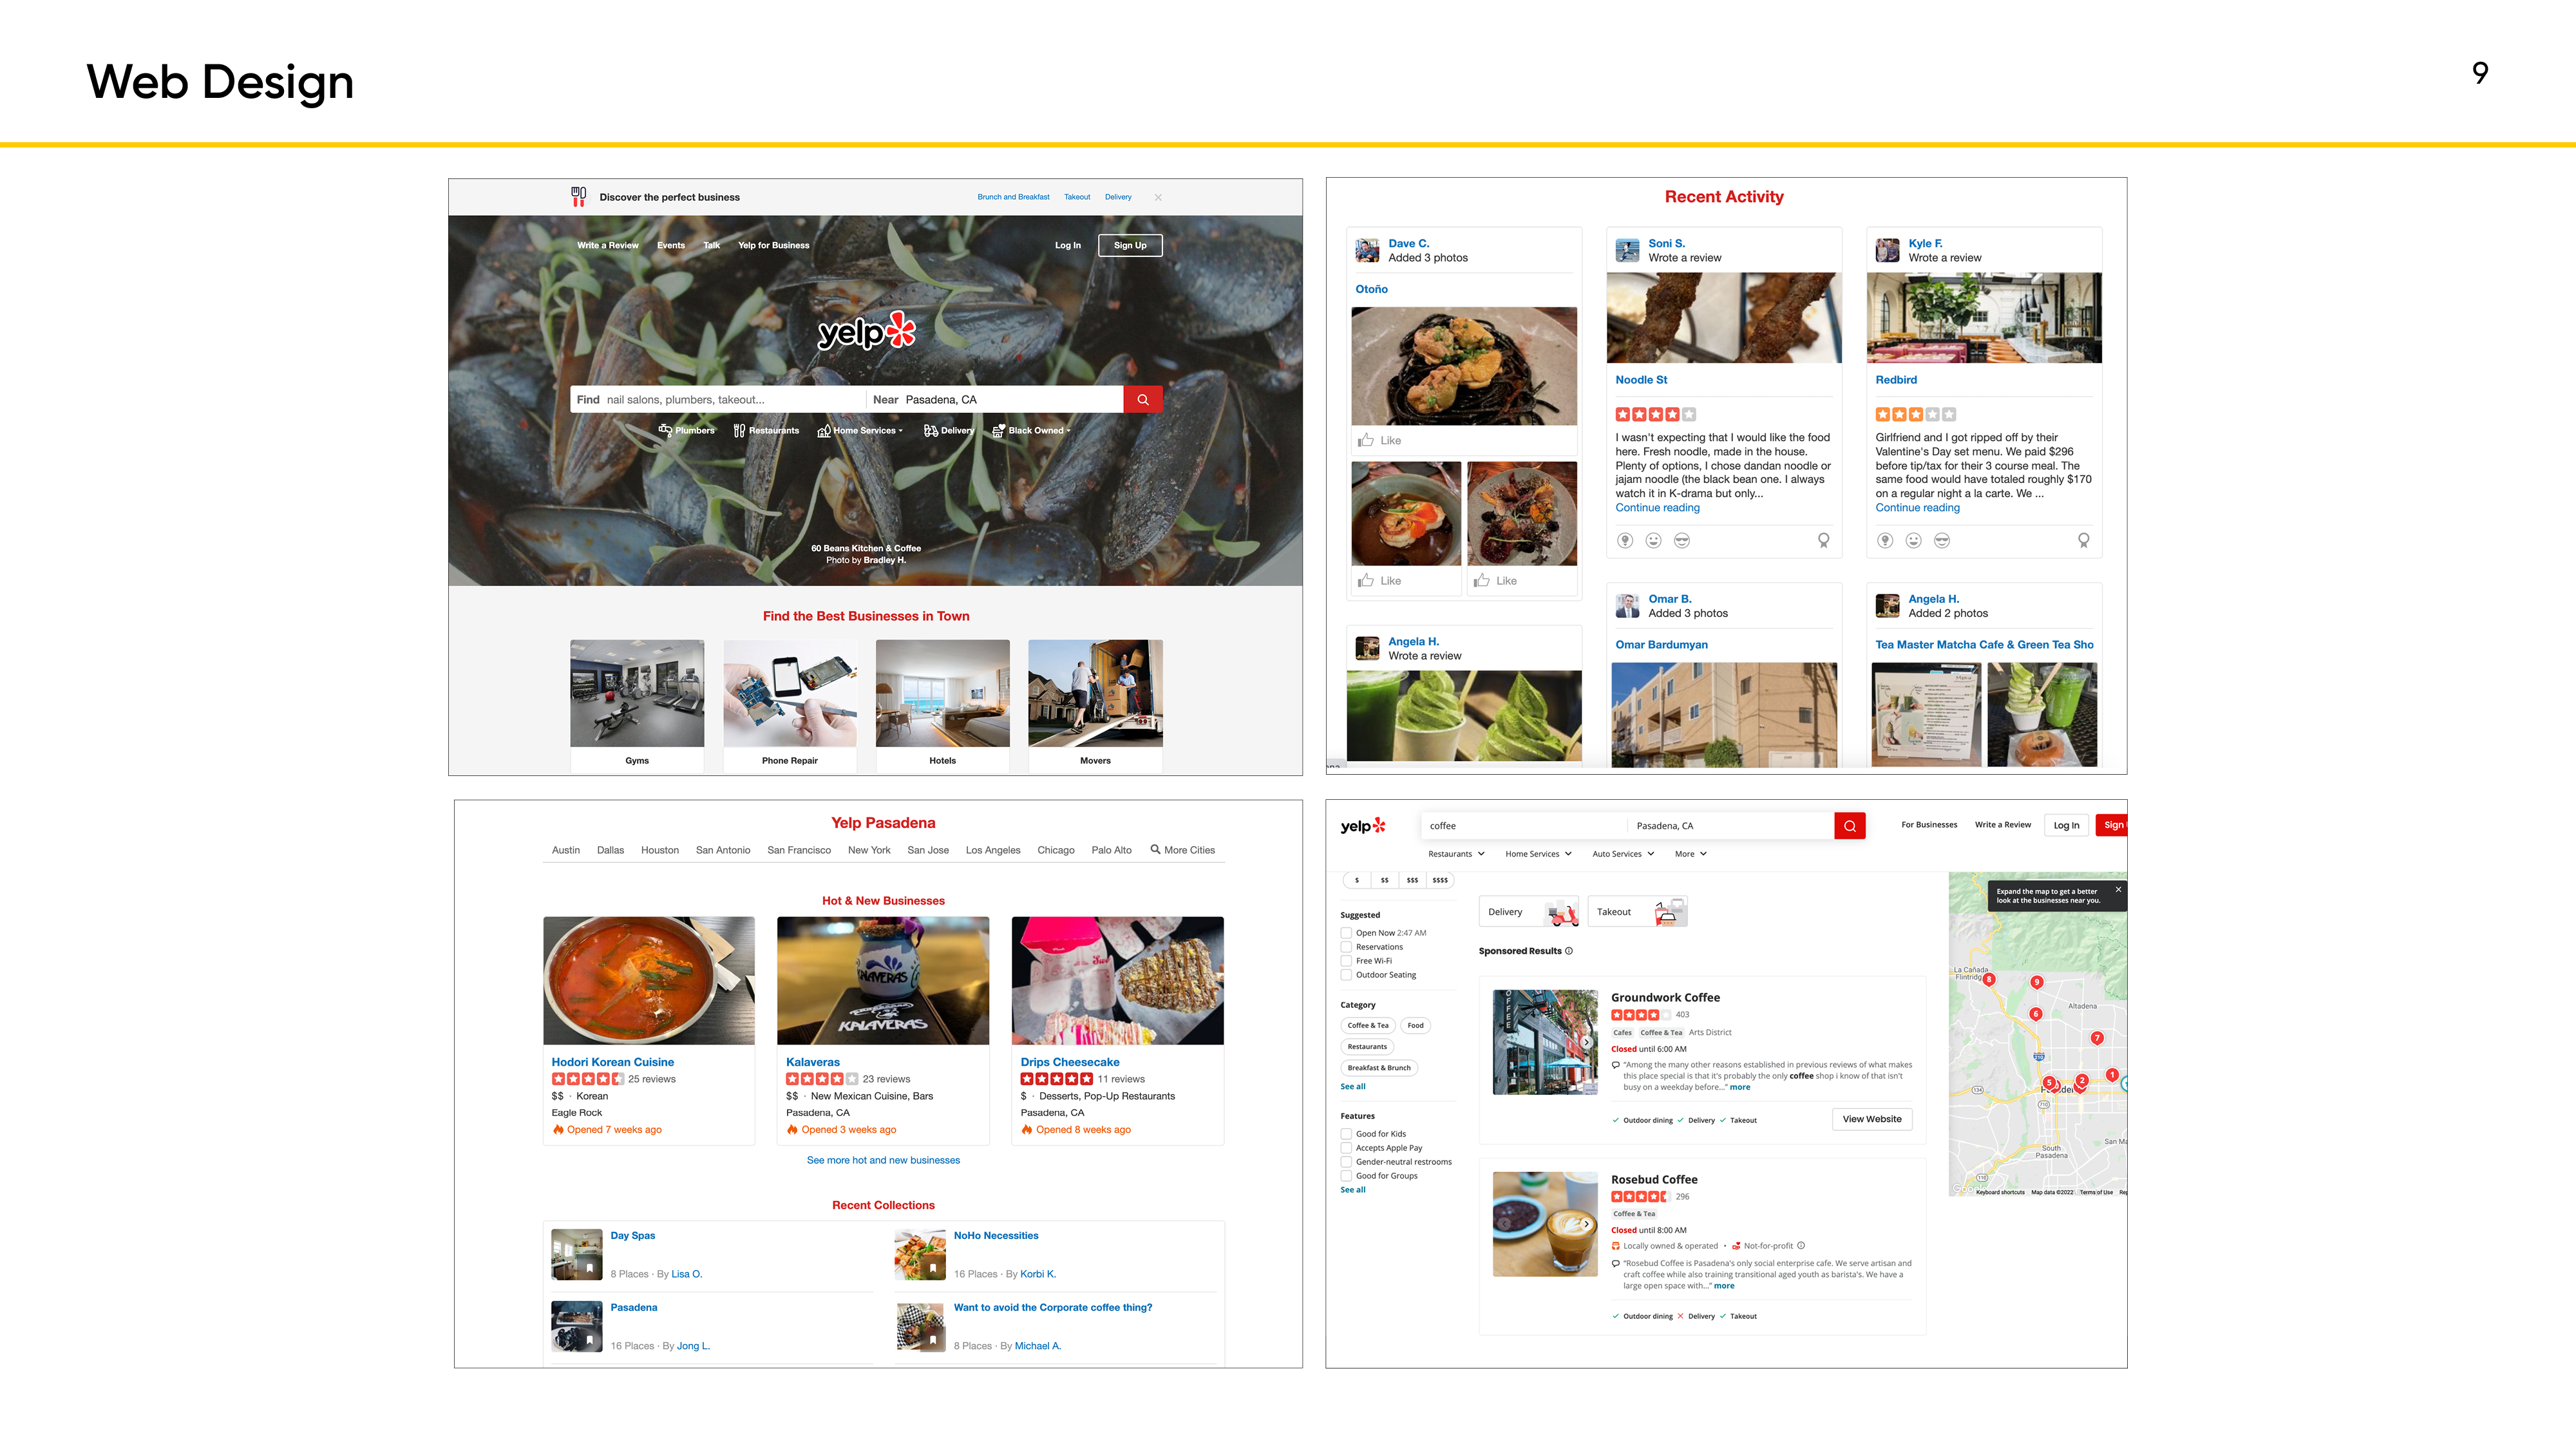Click the Restaurants shortcut icon under search bar

[739, 431]
